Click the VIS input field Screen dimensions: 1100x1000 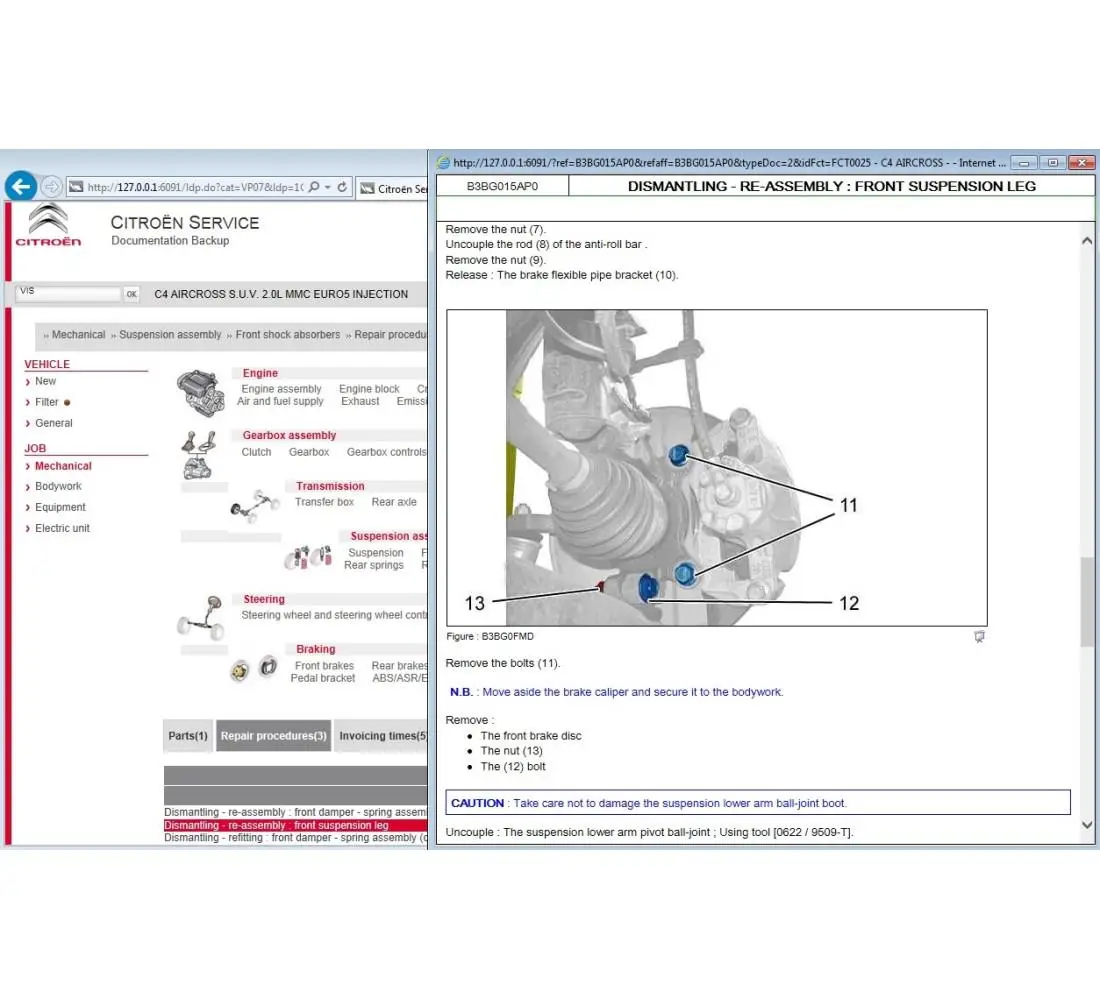69,293
